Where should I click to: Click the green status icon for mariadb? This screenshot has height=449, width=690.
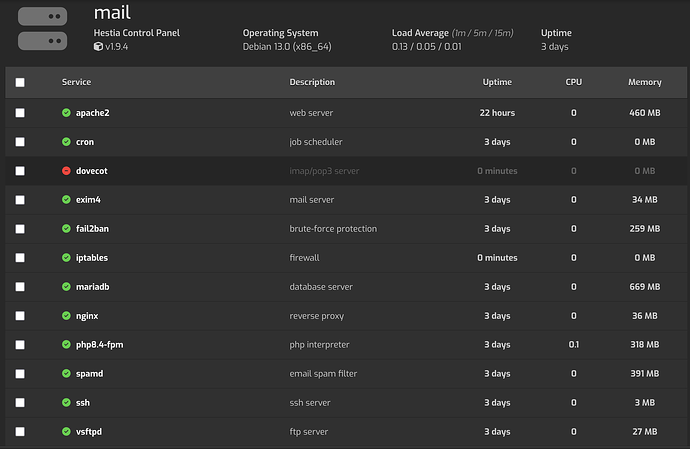coord(66,287)
